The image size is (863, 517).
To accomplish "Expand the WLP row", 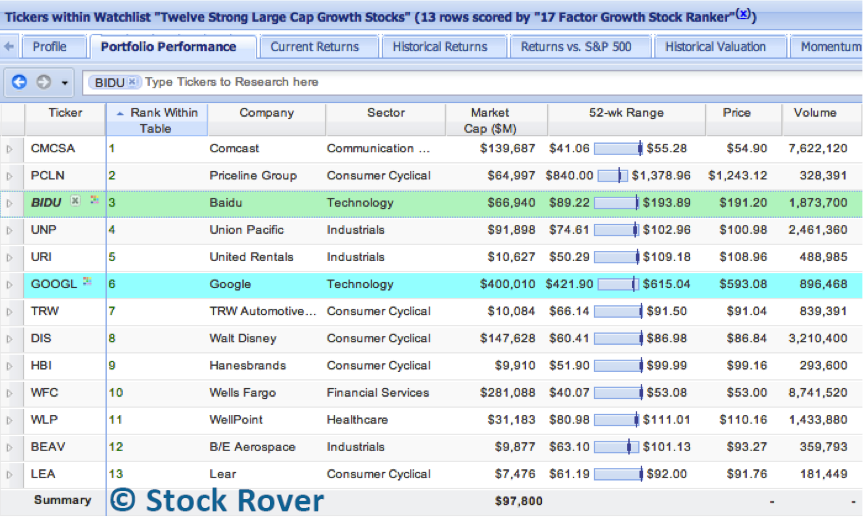I will tap(9, 420).
